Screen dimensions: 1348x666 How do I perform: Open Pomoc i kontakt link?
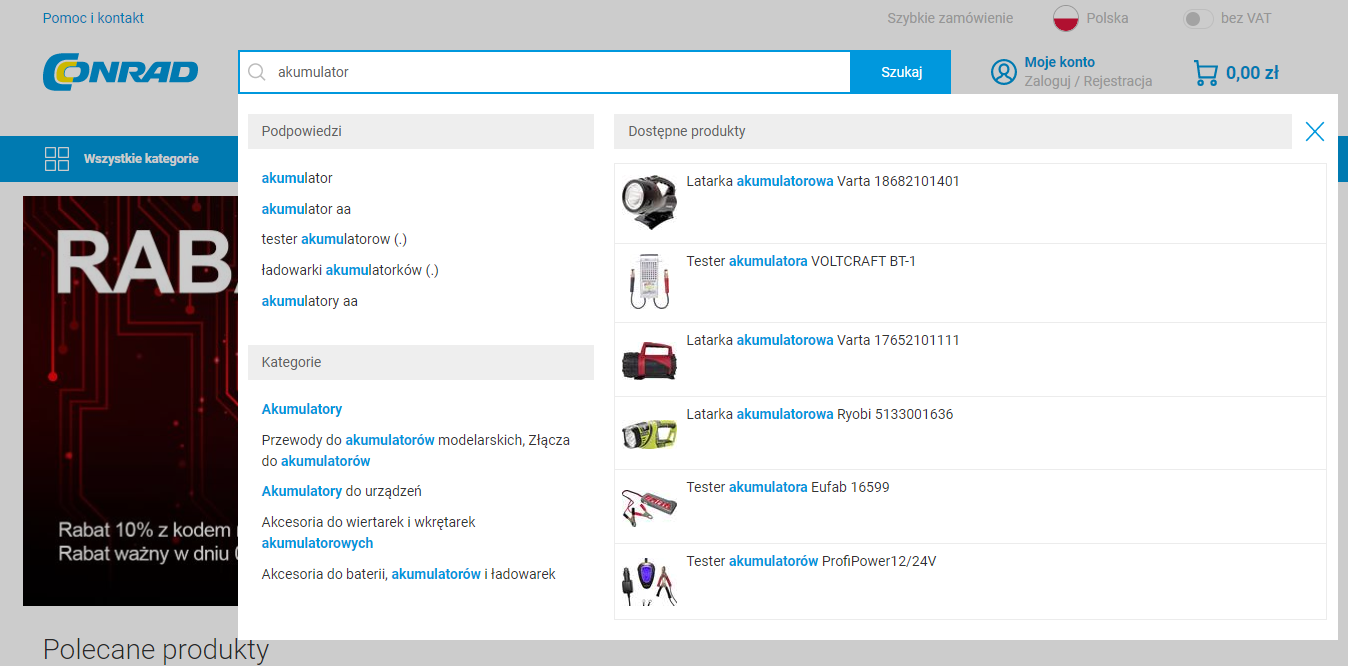coord(93,18)
